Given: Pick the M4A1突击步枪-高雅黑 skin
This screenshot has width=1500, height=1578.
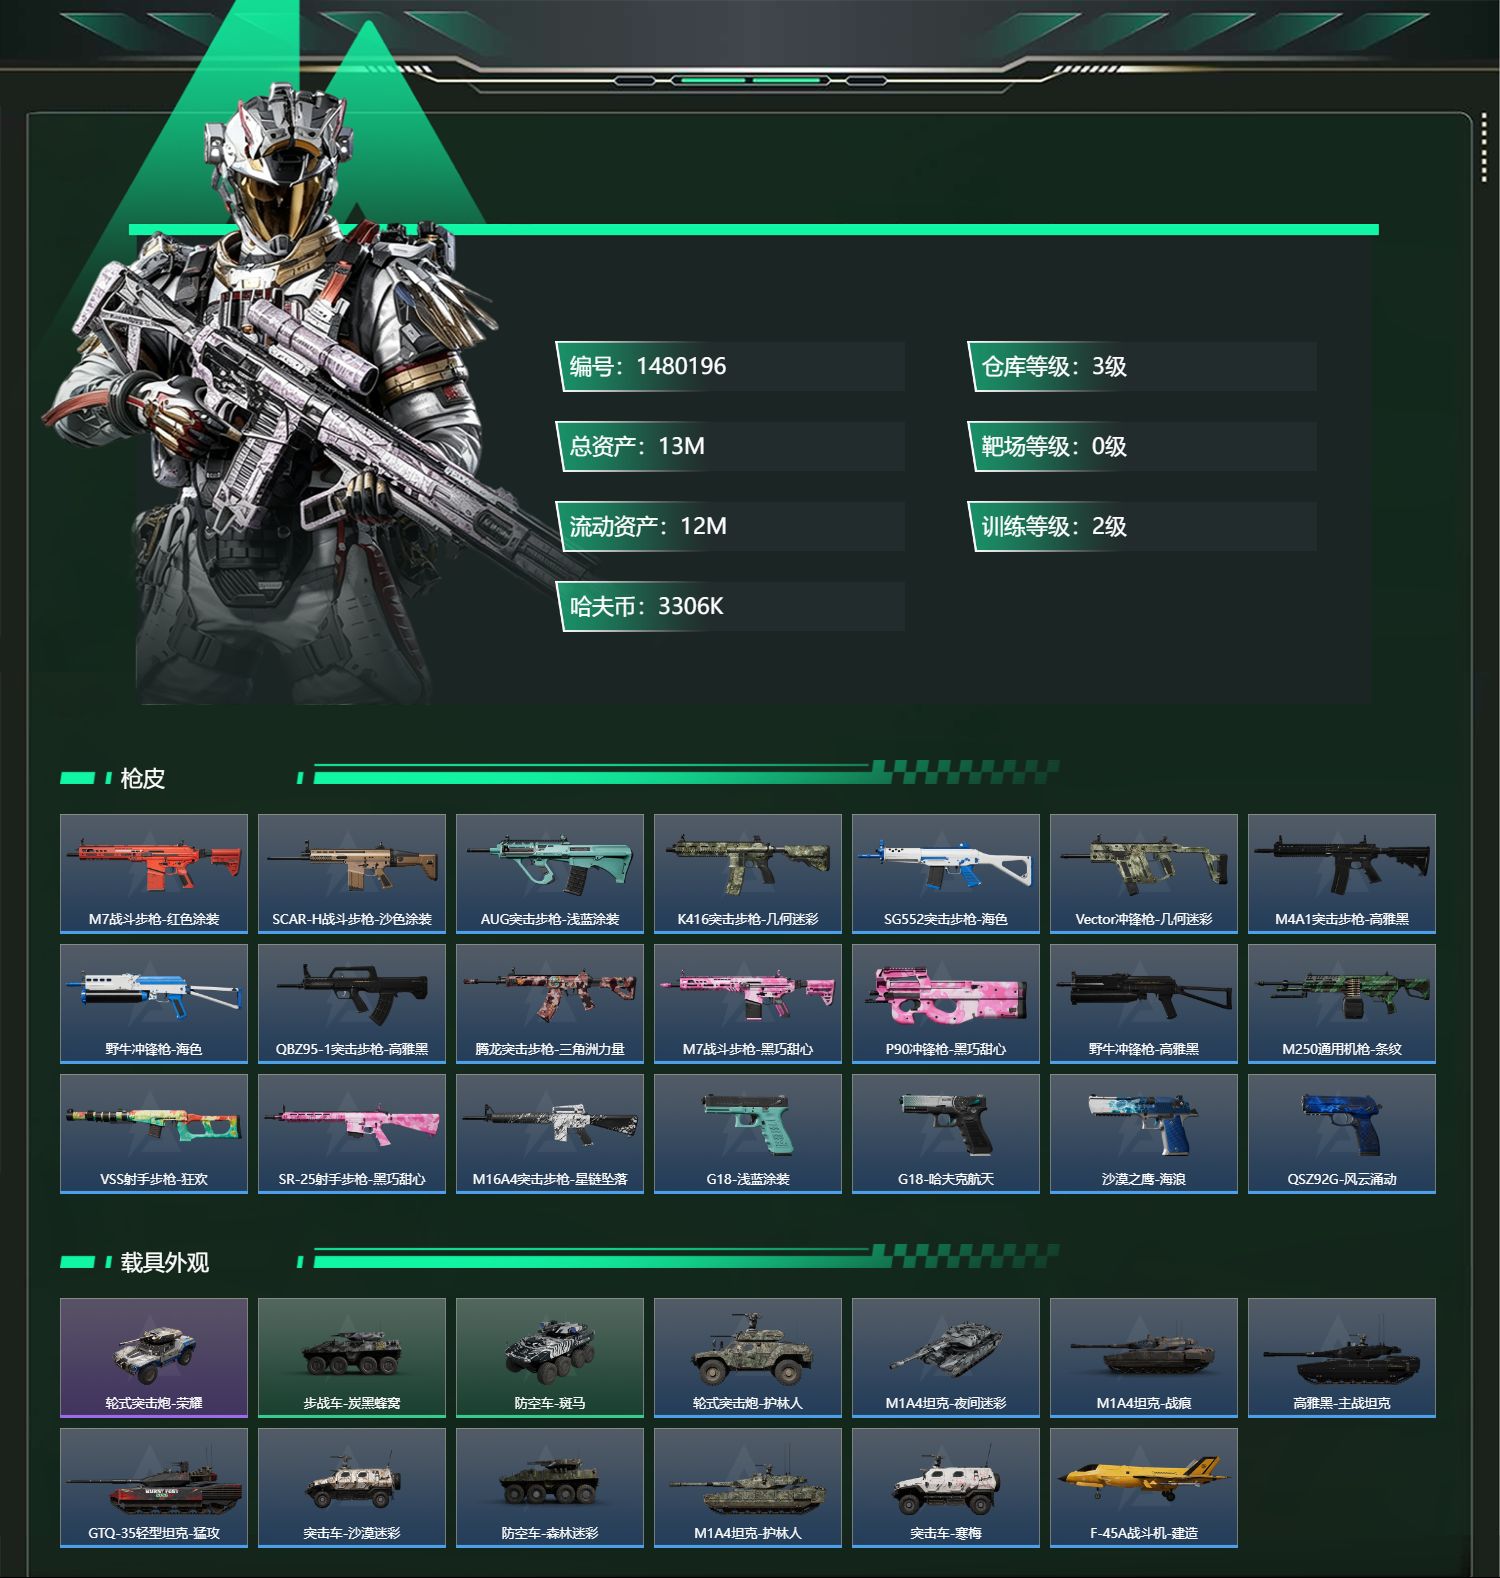Looking at the screenshot, I should [x=1342, y=874].
